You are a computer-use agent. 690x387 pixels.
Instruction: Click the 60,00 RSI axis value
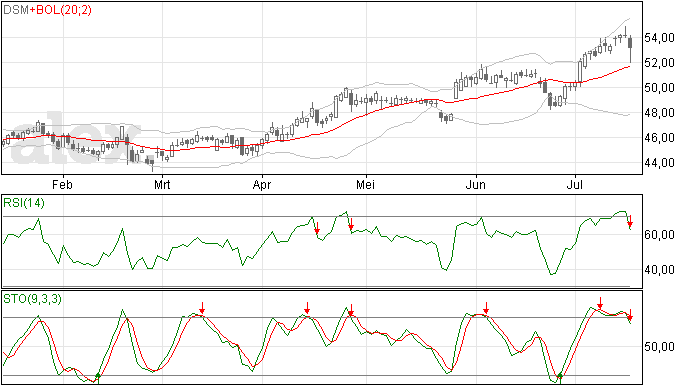point(659,235)
